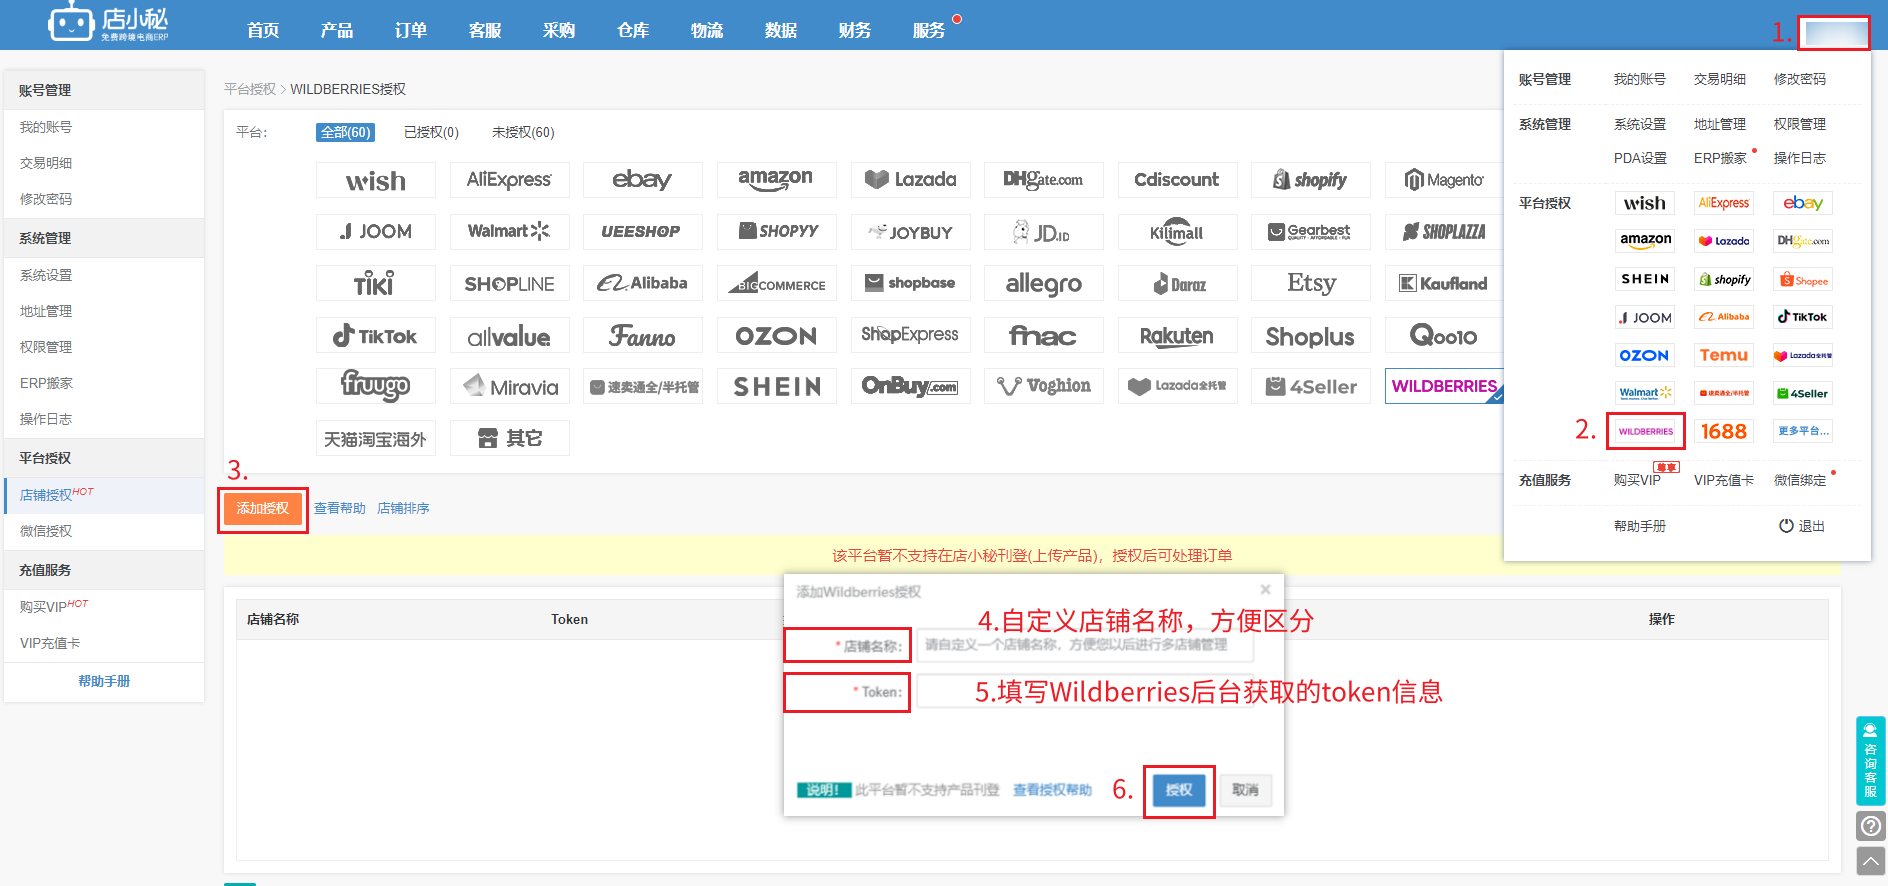This screenshot has width=1888, height=886.
Task: Select WILDBERRIES platform in main grid
Action: [1445, 386]
